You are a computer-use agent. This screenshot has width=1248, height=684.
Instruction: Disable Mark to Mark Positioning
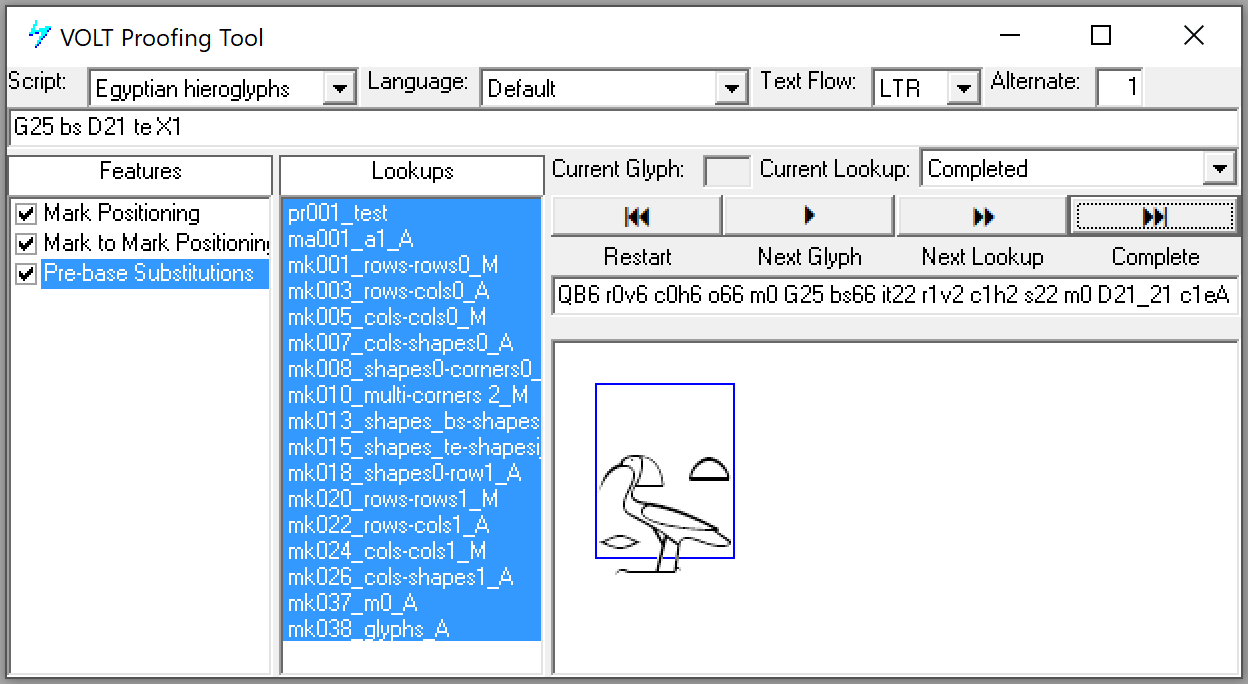[25, 243]
